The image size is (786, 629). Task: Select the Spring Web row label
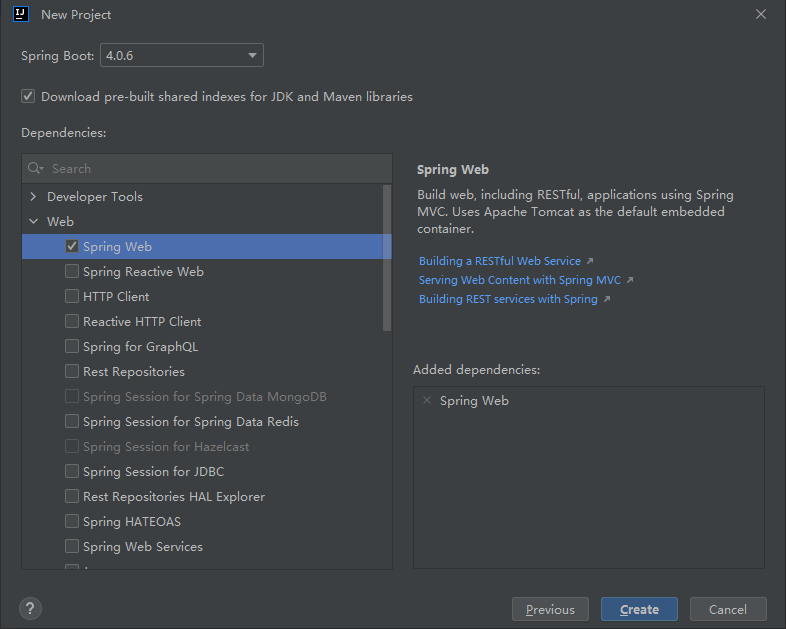[x=117, y=247]
